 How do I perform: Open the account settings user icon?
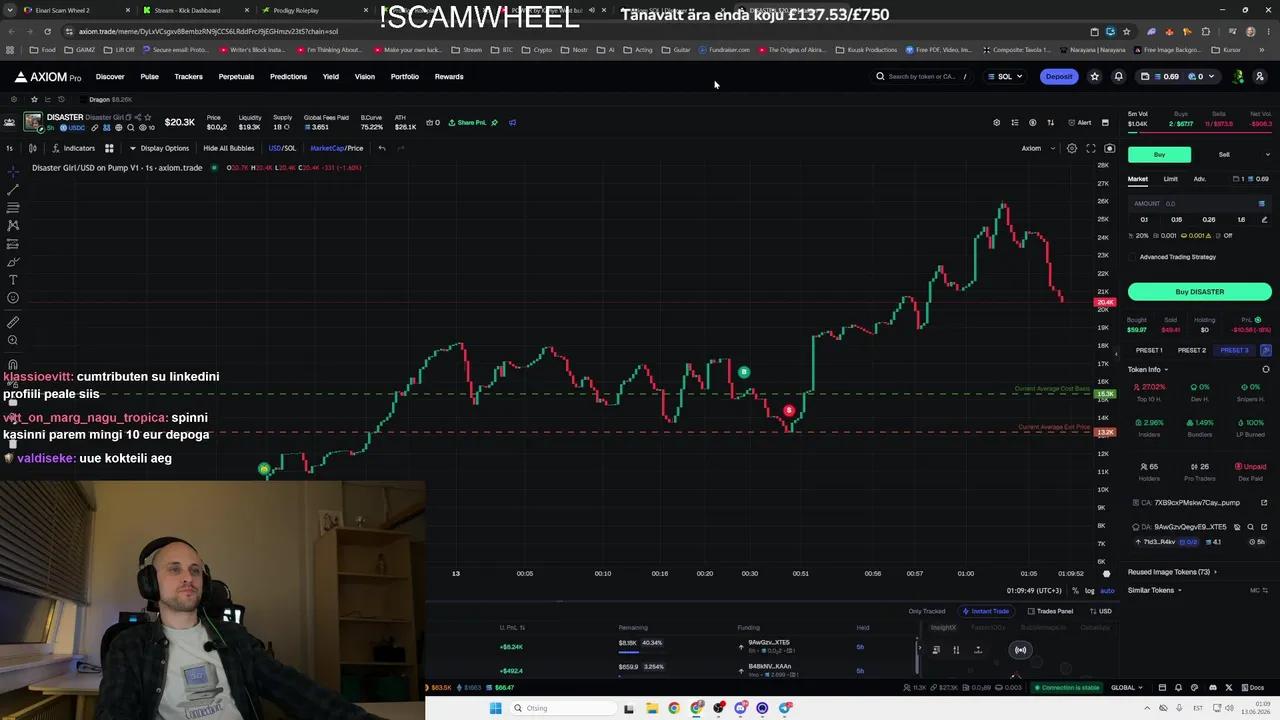point(1260,76)
